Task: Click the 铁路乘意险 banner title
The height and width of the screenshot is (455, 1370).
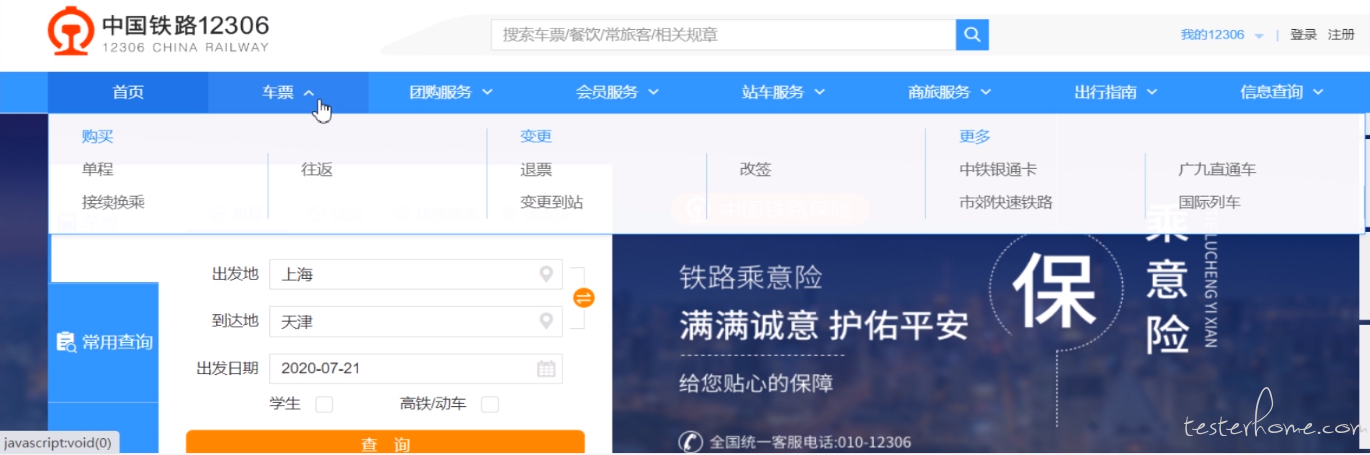Action: coord(751,277)
